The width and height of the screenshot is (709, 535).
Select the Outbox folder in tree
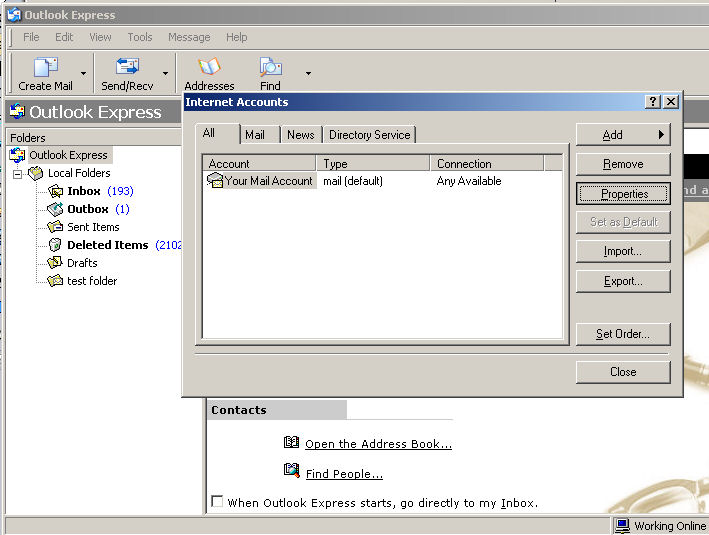coord(87,209)
